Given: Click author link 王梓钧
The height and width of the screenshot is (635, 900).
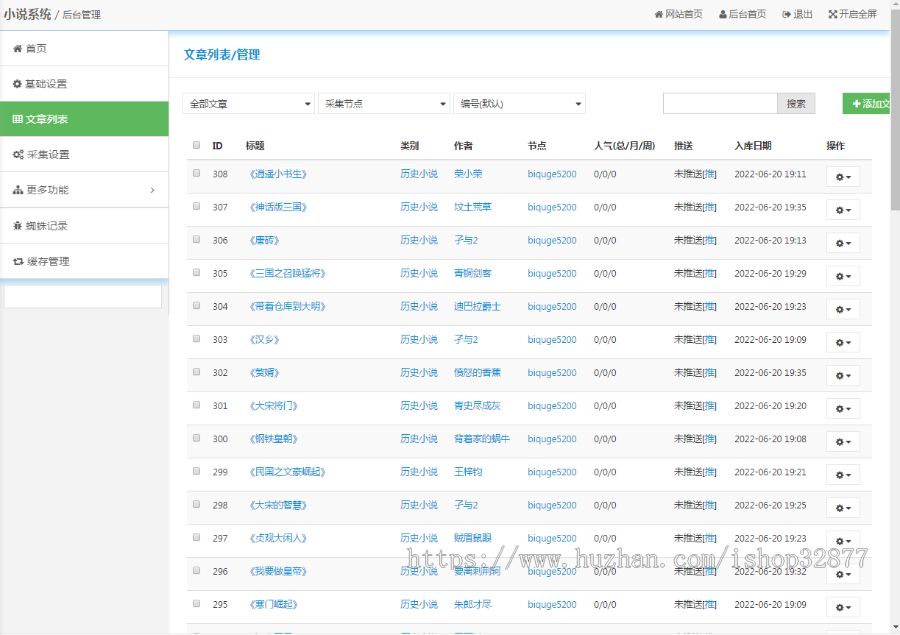Looking at the screenshot, I should tap(468, 472).
